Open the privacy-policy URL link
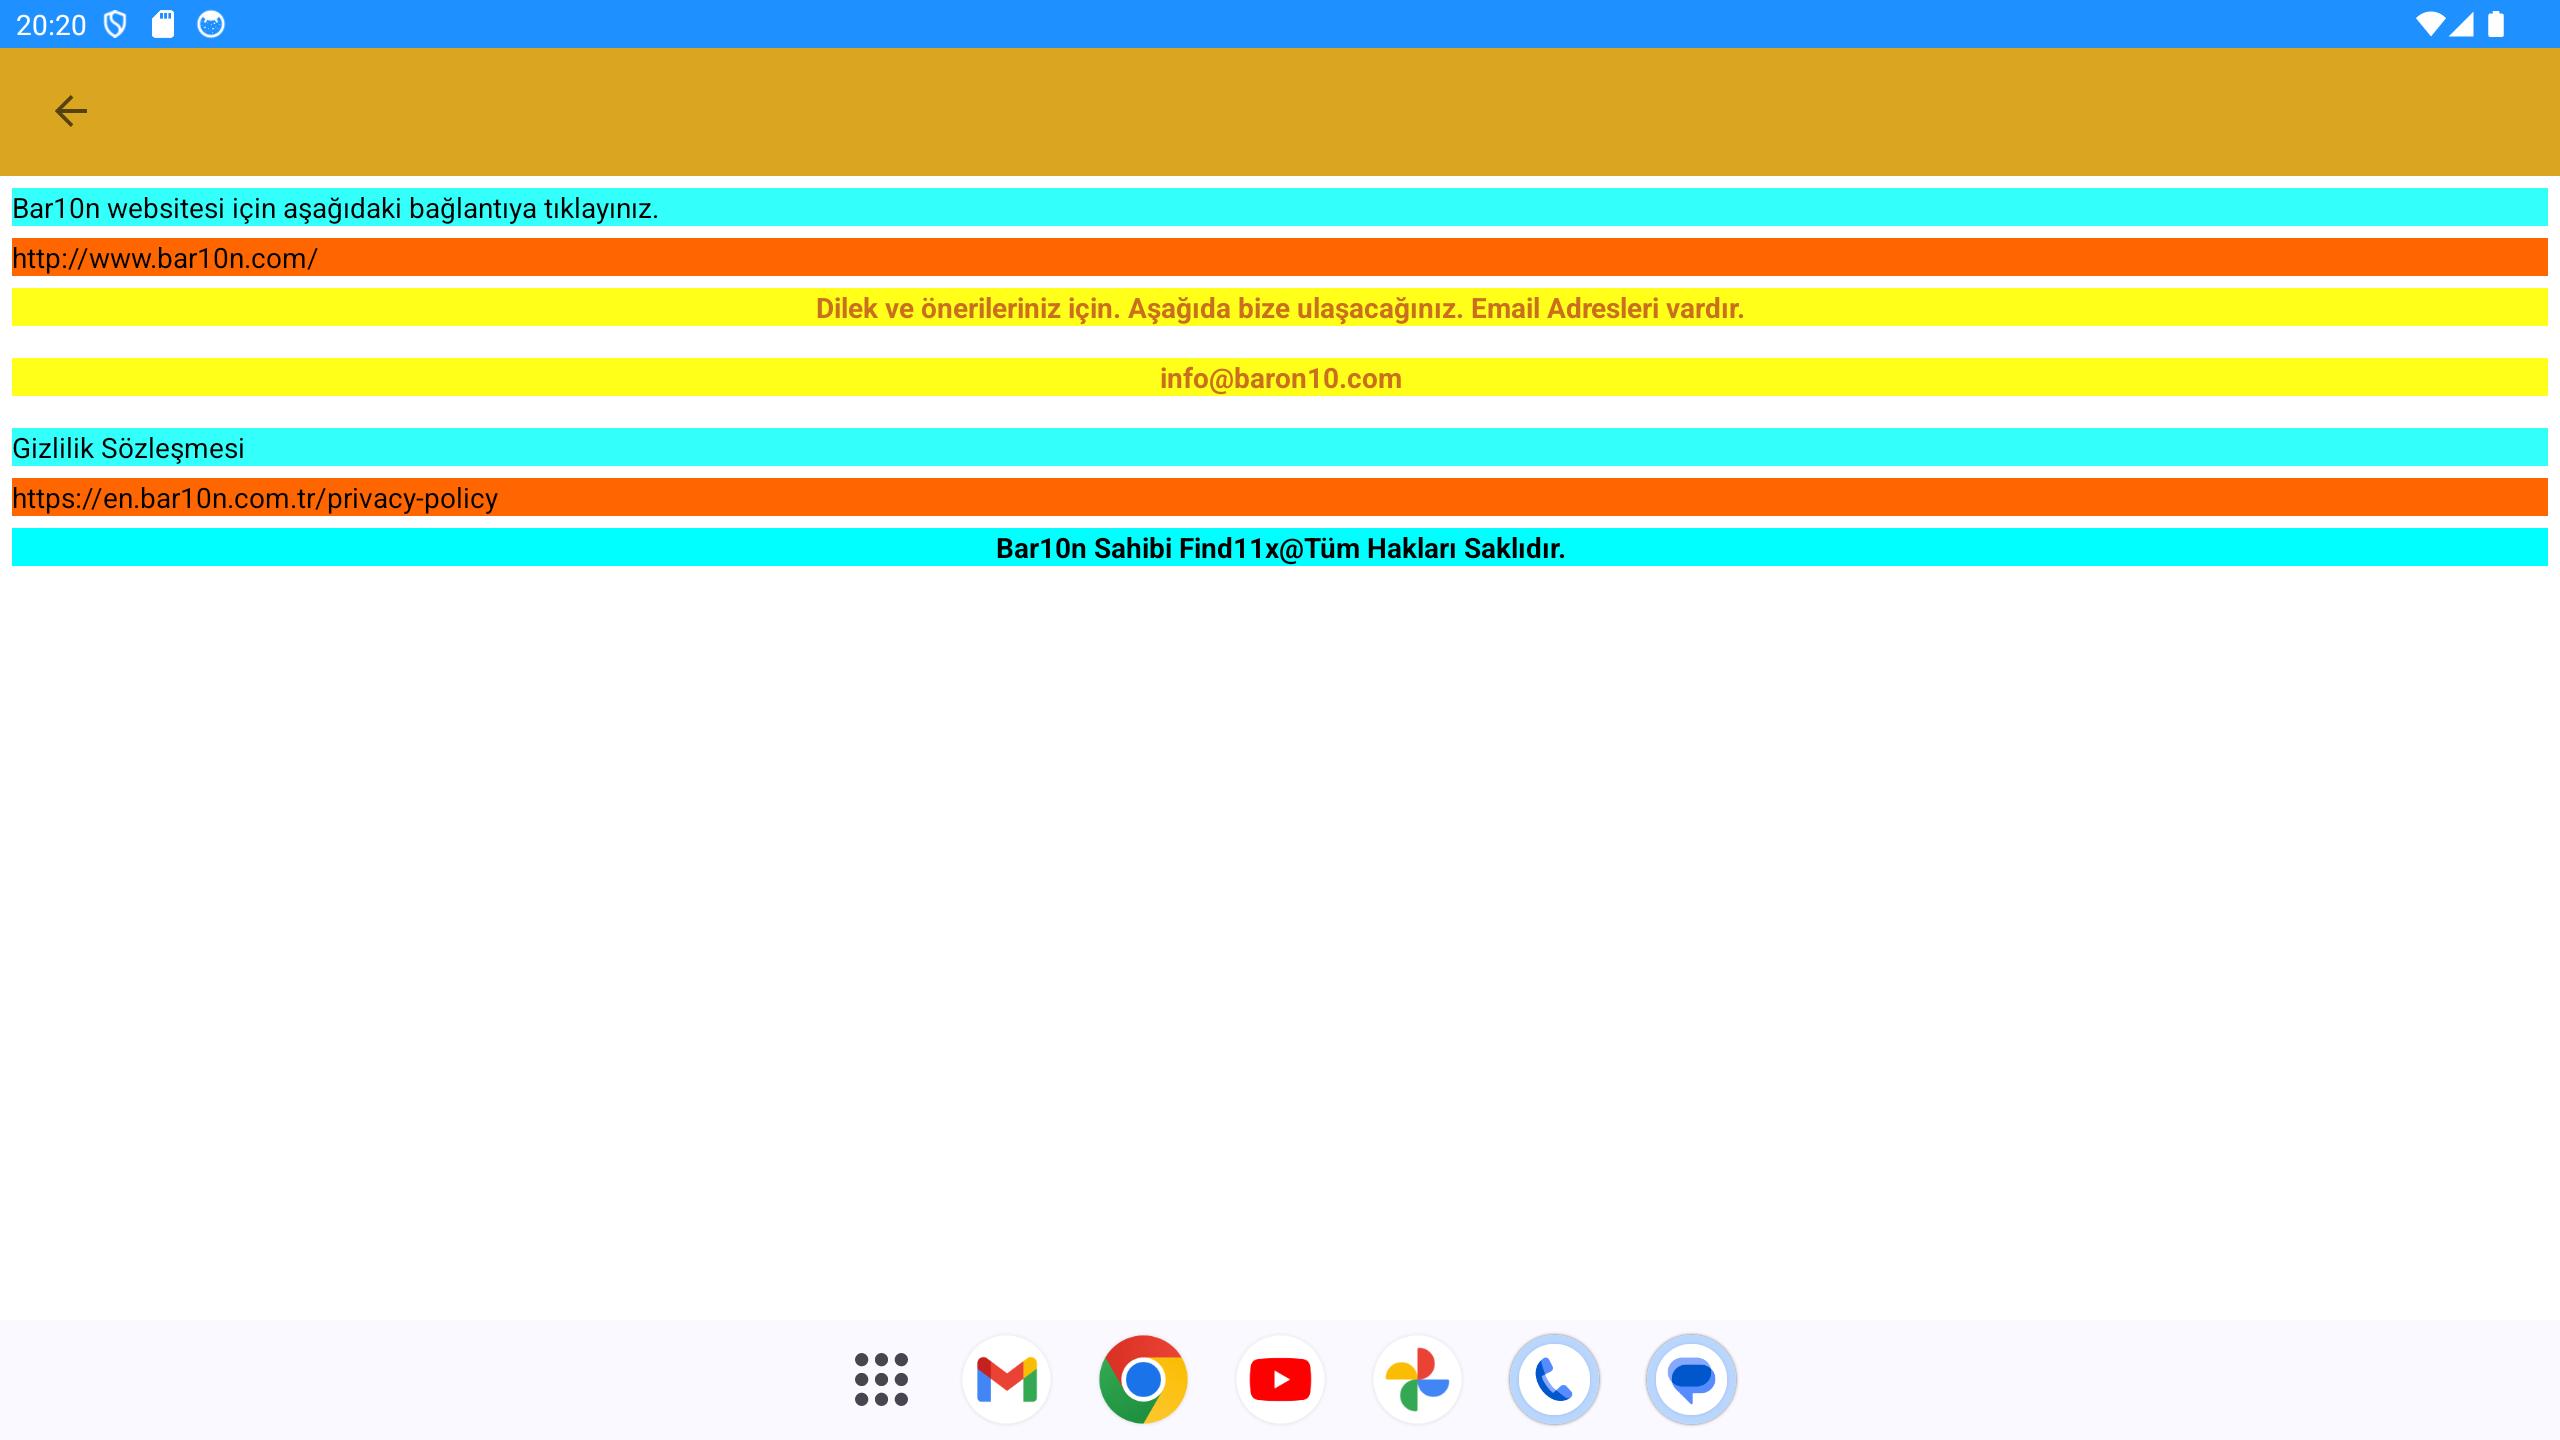 pos(1280,497)
